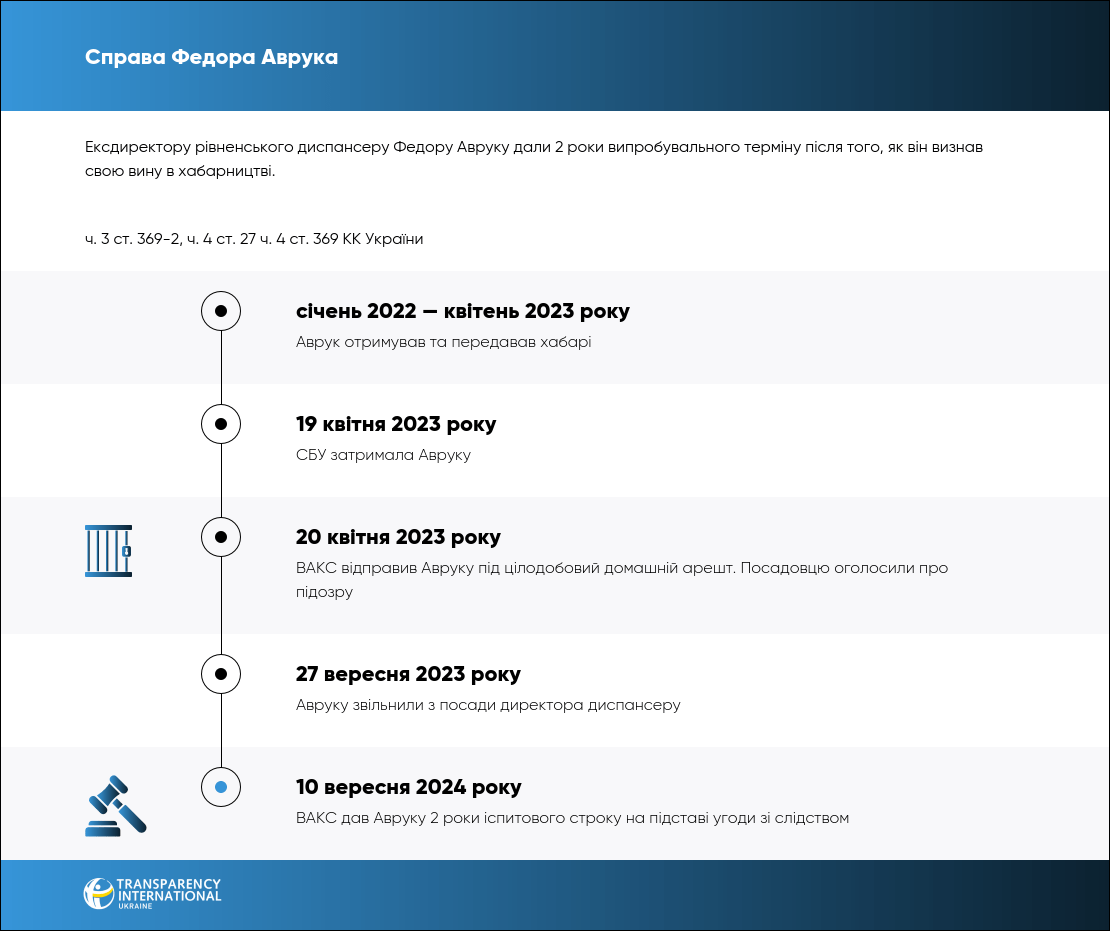Viewport: 1110px width, 931px height.
Task: Click heading 'січень 2022 — квітень 2023 року'
Action: [462, 311]
